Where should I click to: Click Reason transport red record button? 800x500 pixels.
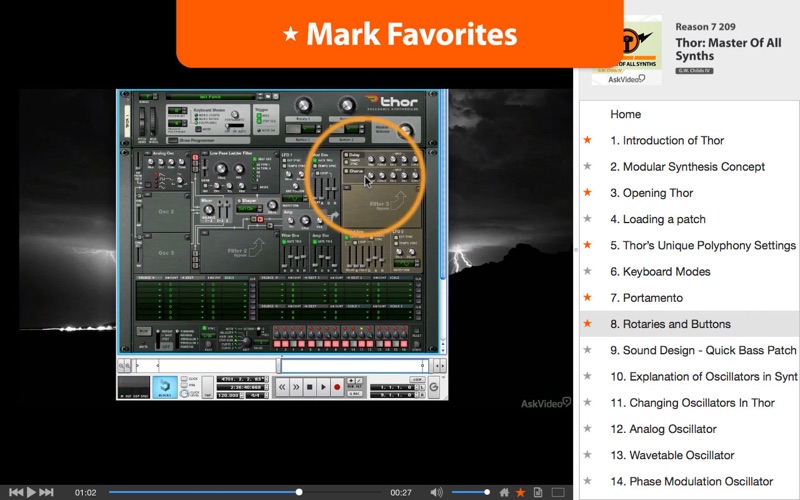337,387
